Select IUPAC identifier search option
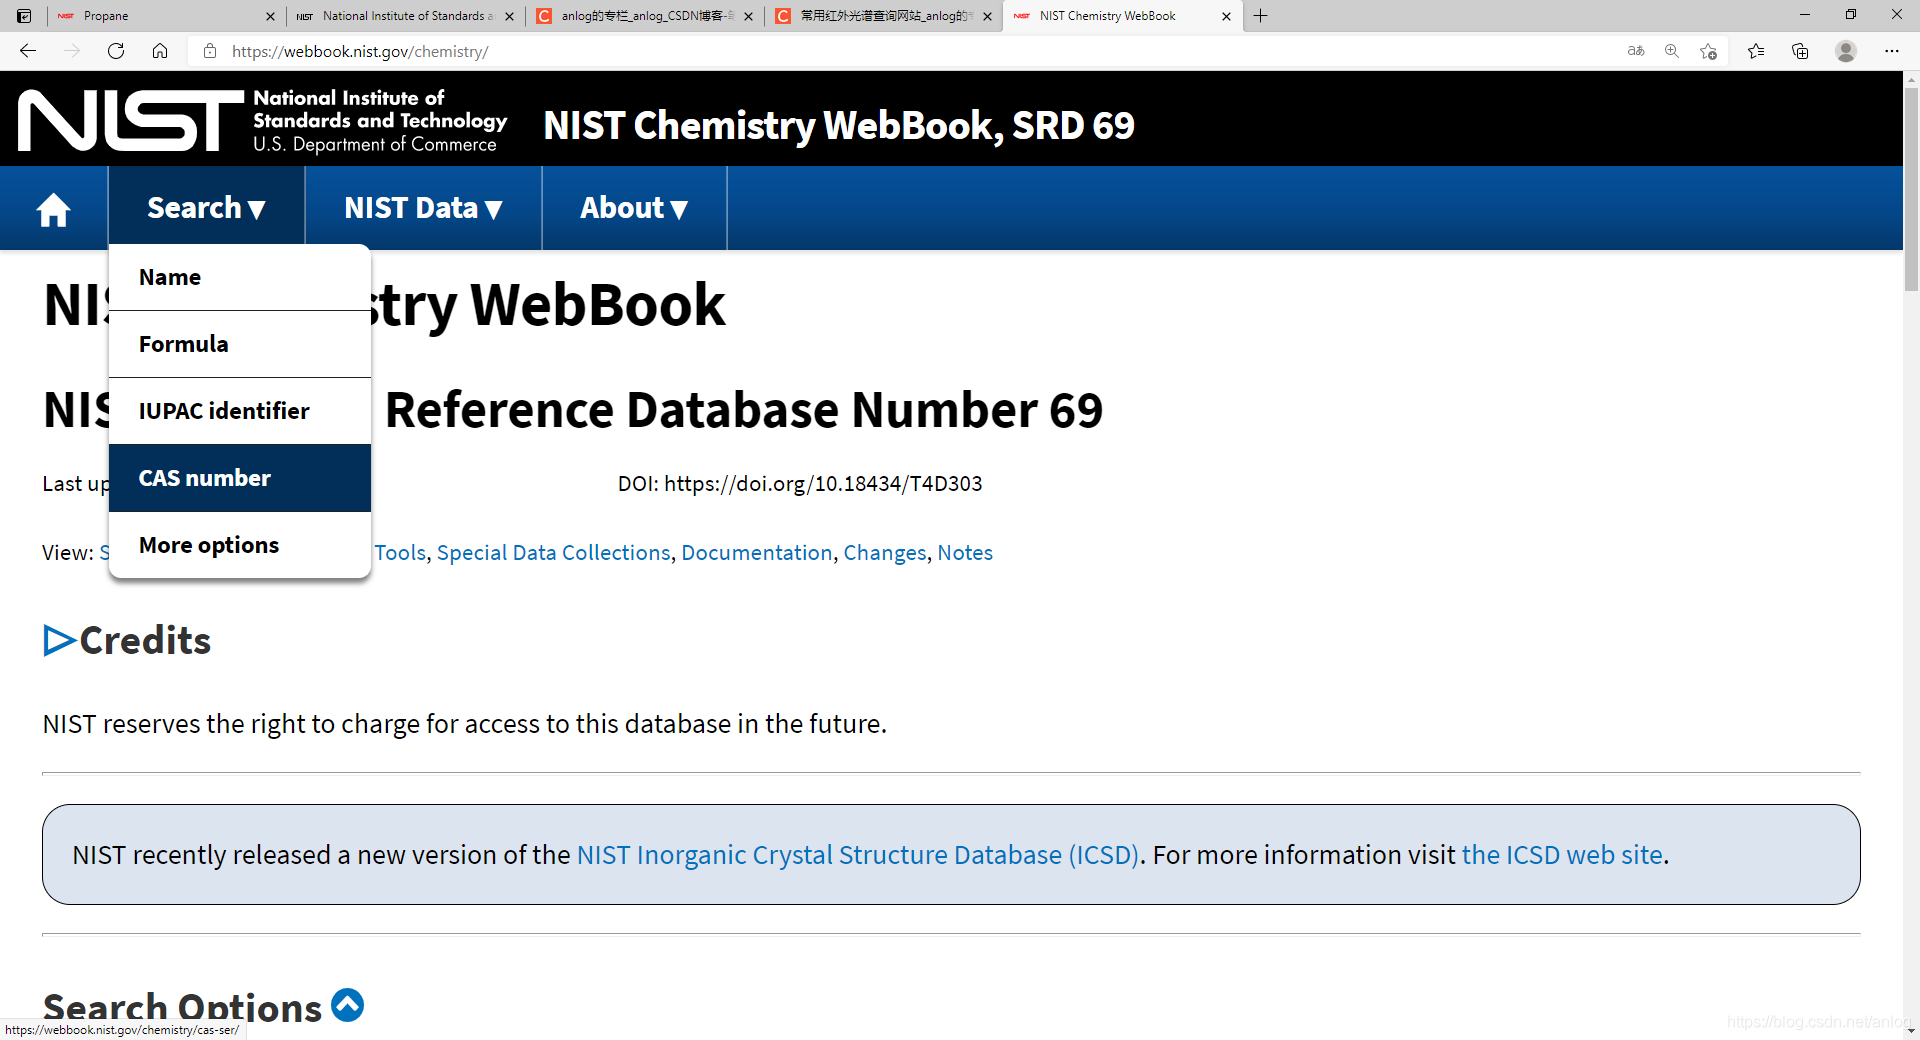 (x=240, y=411)
